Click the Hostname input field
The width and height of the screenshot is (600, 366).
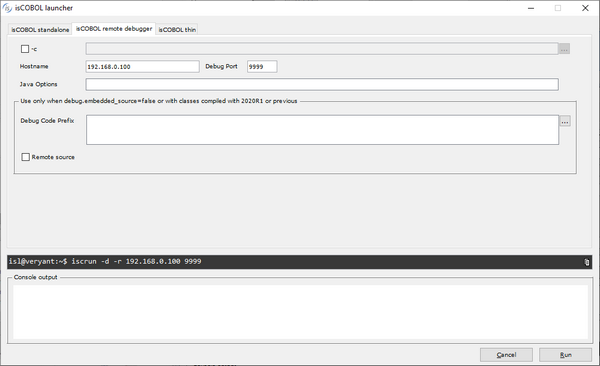[142, 67]
